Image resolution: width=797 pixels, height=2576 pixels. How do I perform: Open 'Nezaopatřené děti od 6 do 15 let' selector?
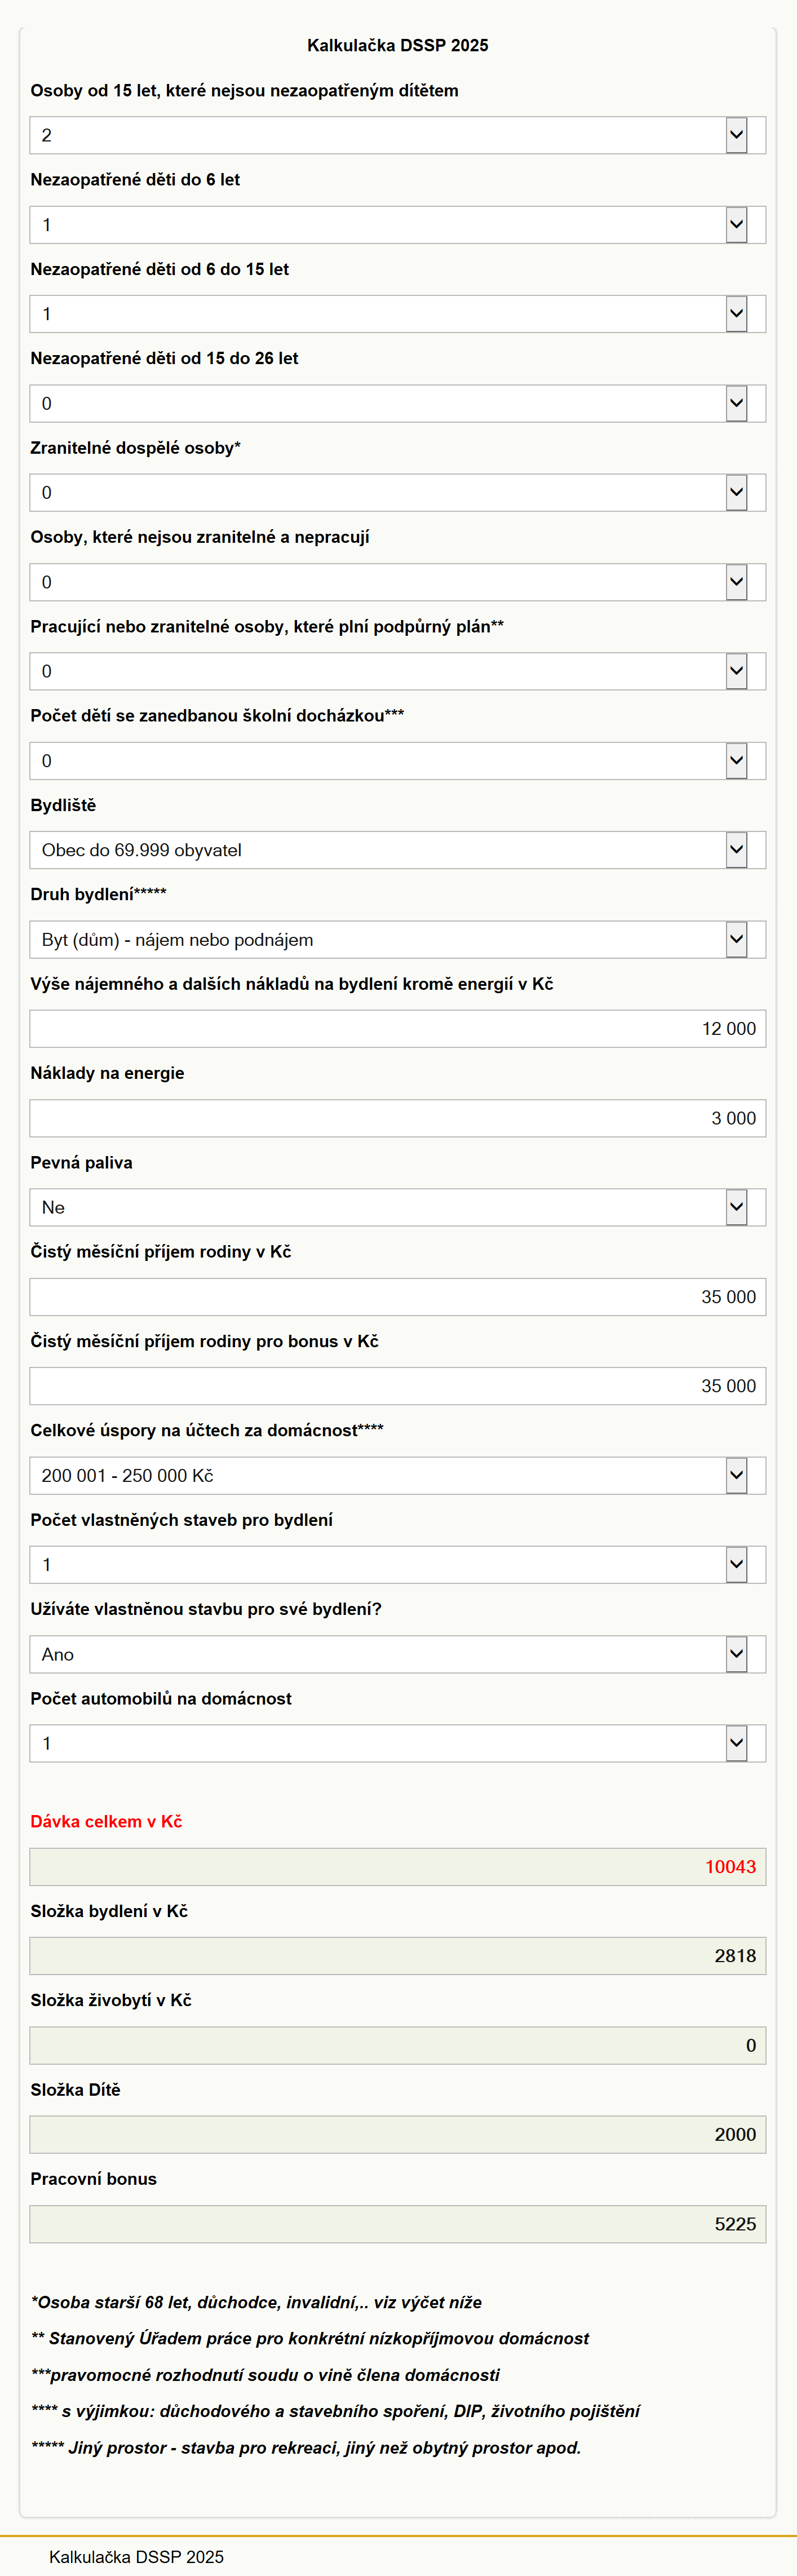pos(398,314)
